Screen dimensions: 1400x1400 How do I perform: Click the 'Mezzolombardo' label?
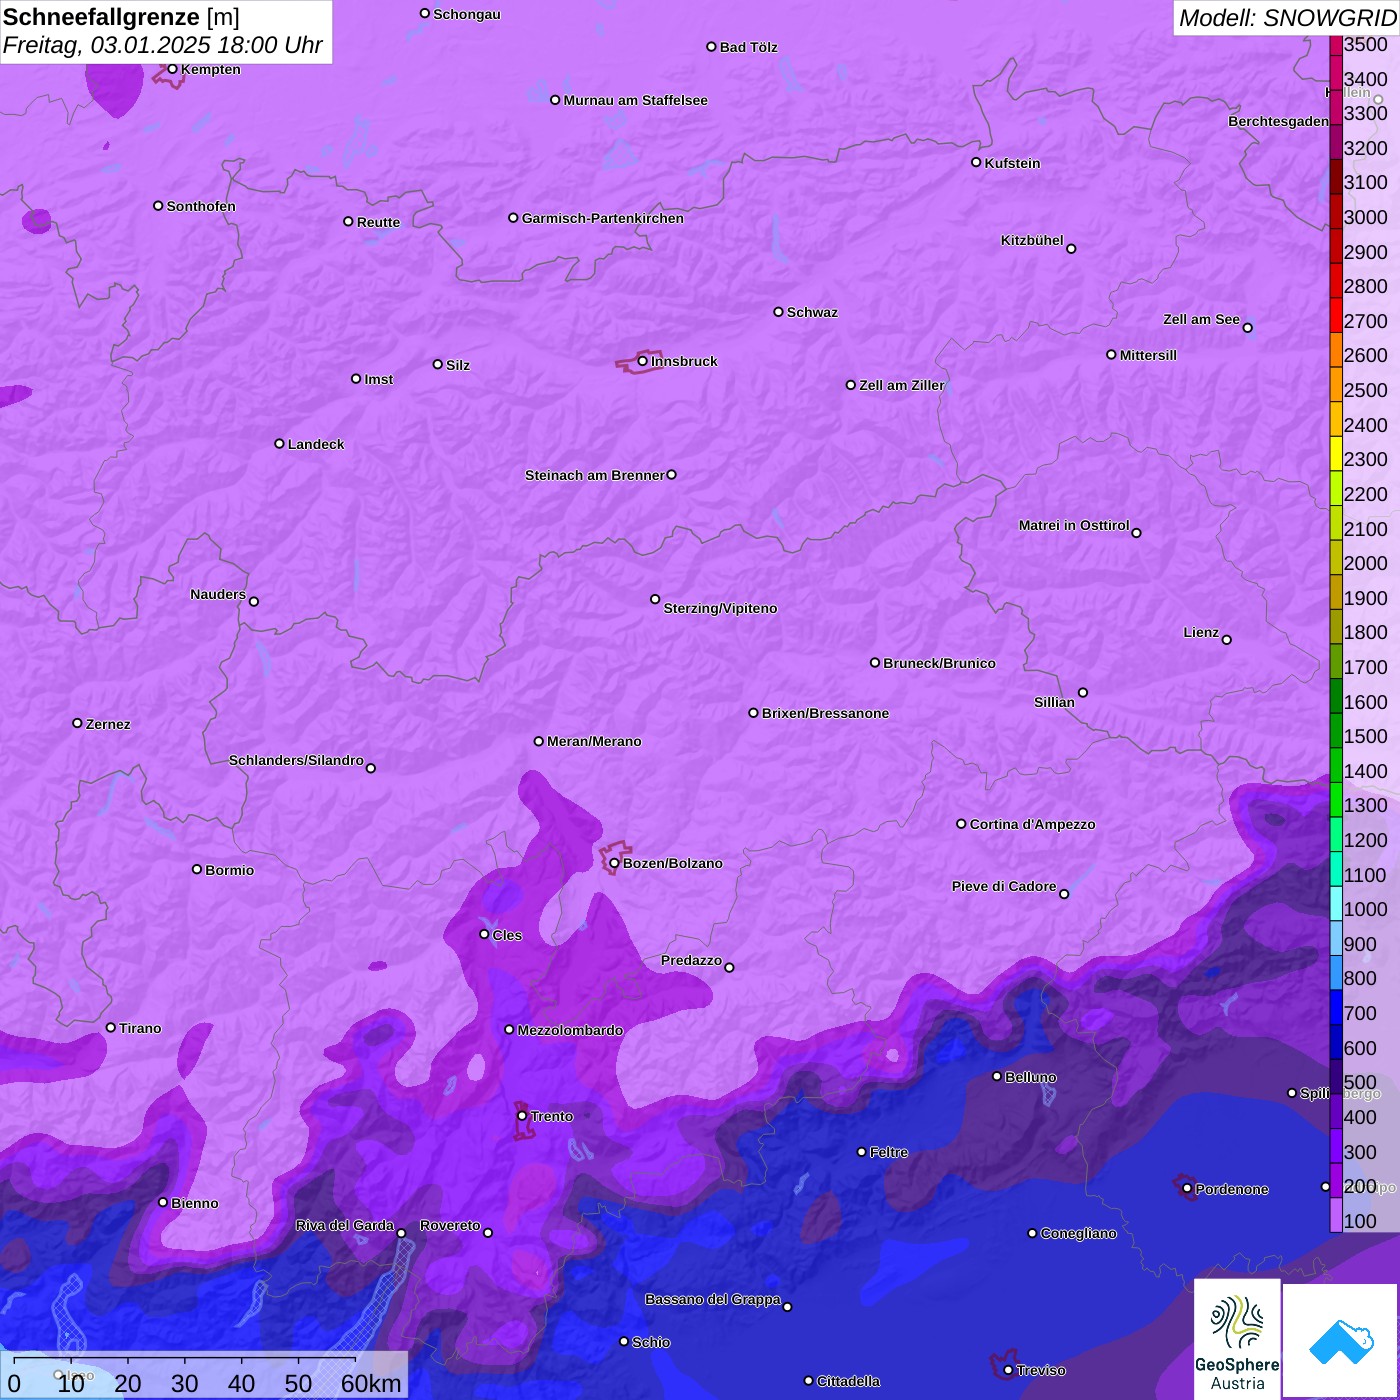click(570, 1030)
